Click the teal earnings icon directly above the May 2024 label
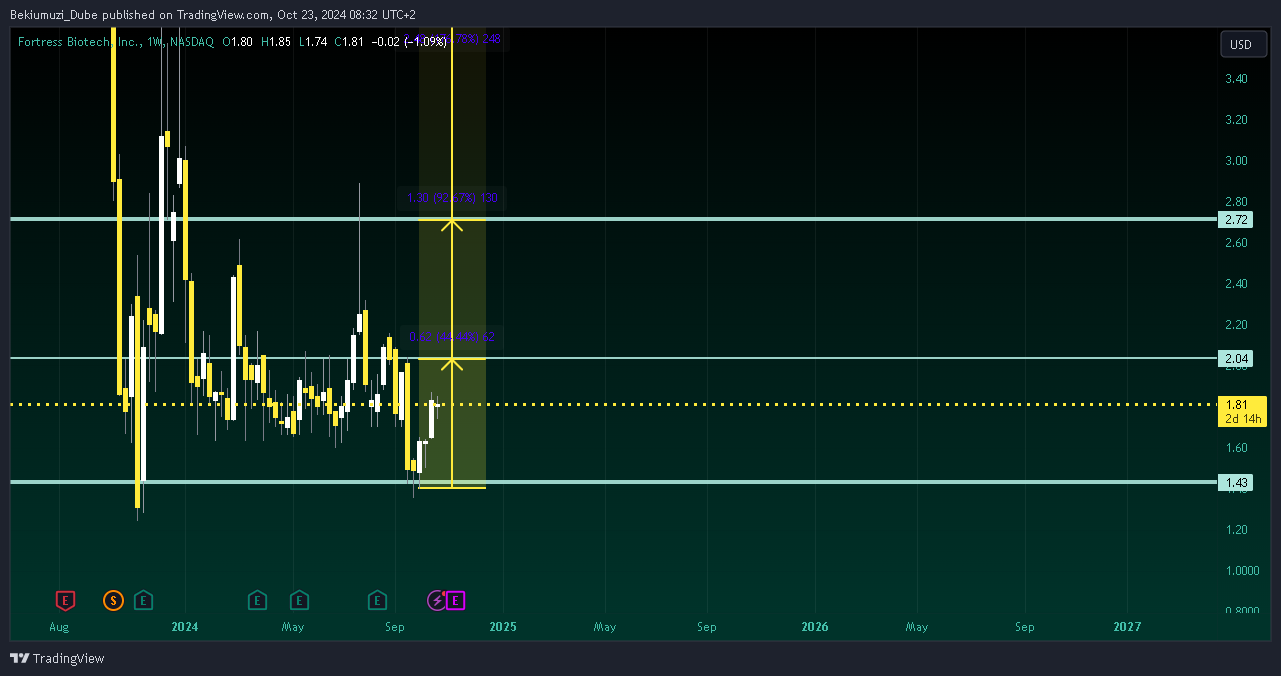 [299, 600]
